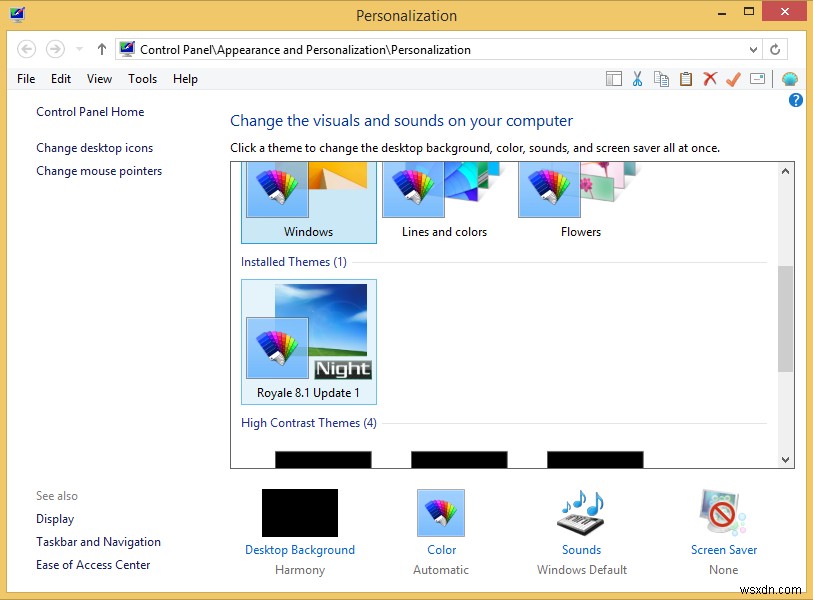Click the email envelope toolbar icon

coord(757,78)
